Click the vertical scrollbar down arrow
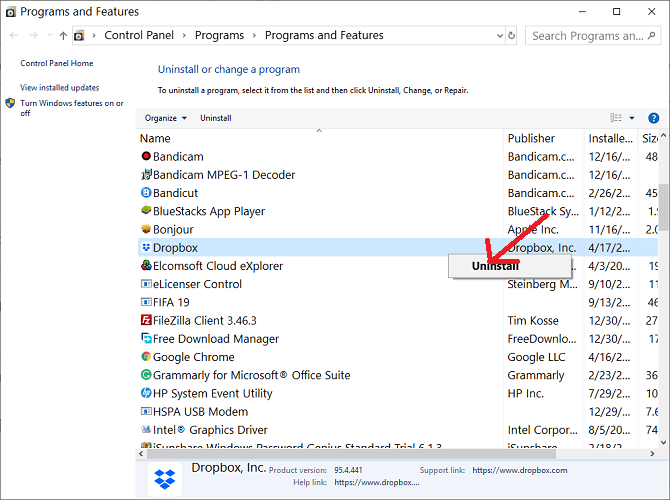Screen dimensions: 670x500 663,443
